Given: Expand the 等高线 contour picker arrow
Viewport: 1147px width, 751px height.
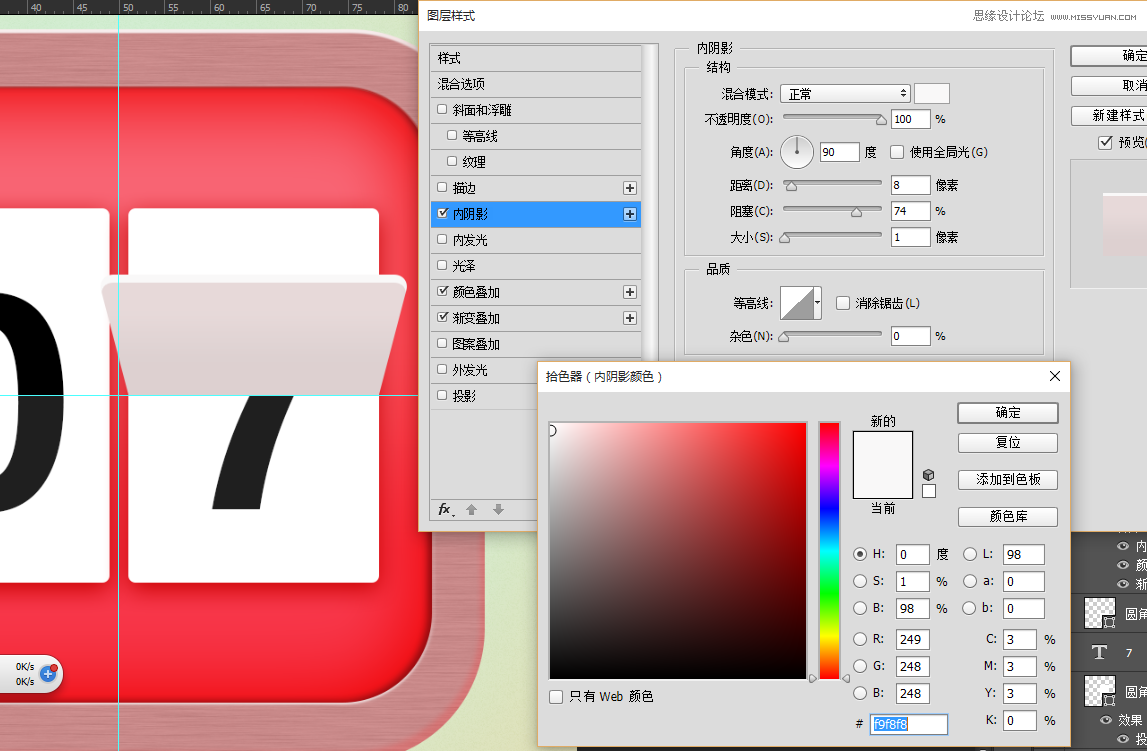Looking at the screenshot, I should (818, 303).
